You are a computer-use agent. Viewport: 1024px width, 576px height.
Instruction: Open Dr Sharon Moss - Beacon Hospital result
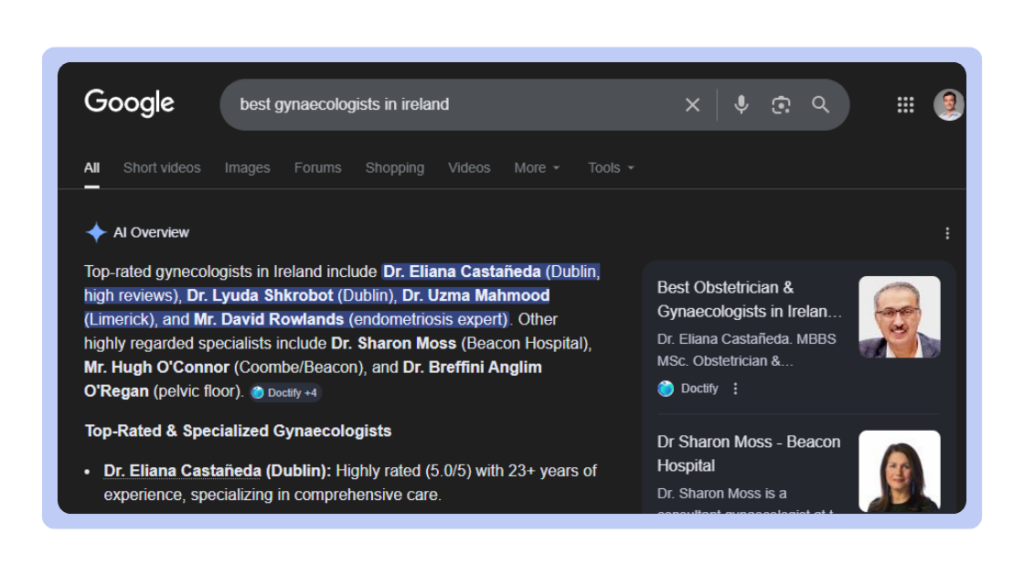(x=748, y=453)
